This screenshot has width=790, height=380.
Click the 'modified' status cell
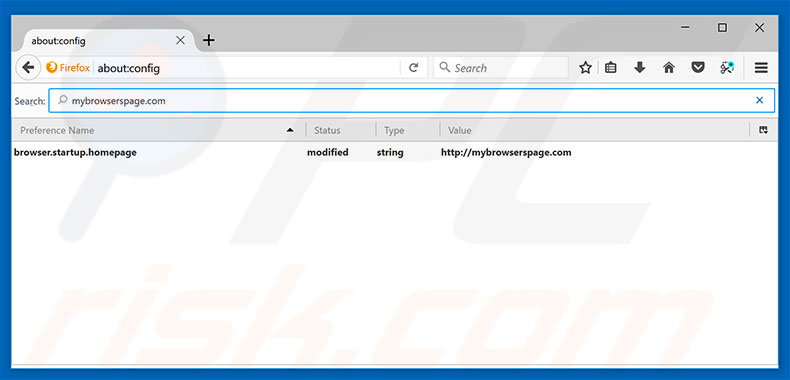point(327,152)
